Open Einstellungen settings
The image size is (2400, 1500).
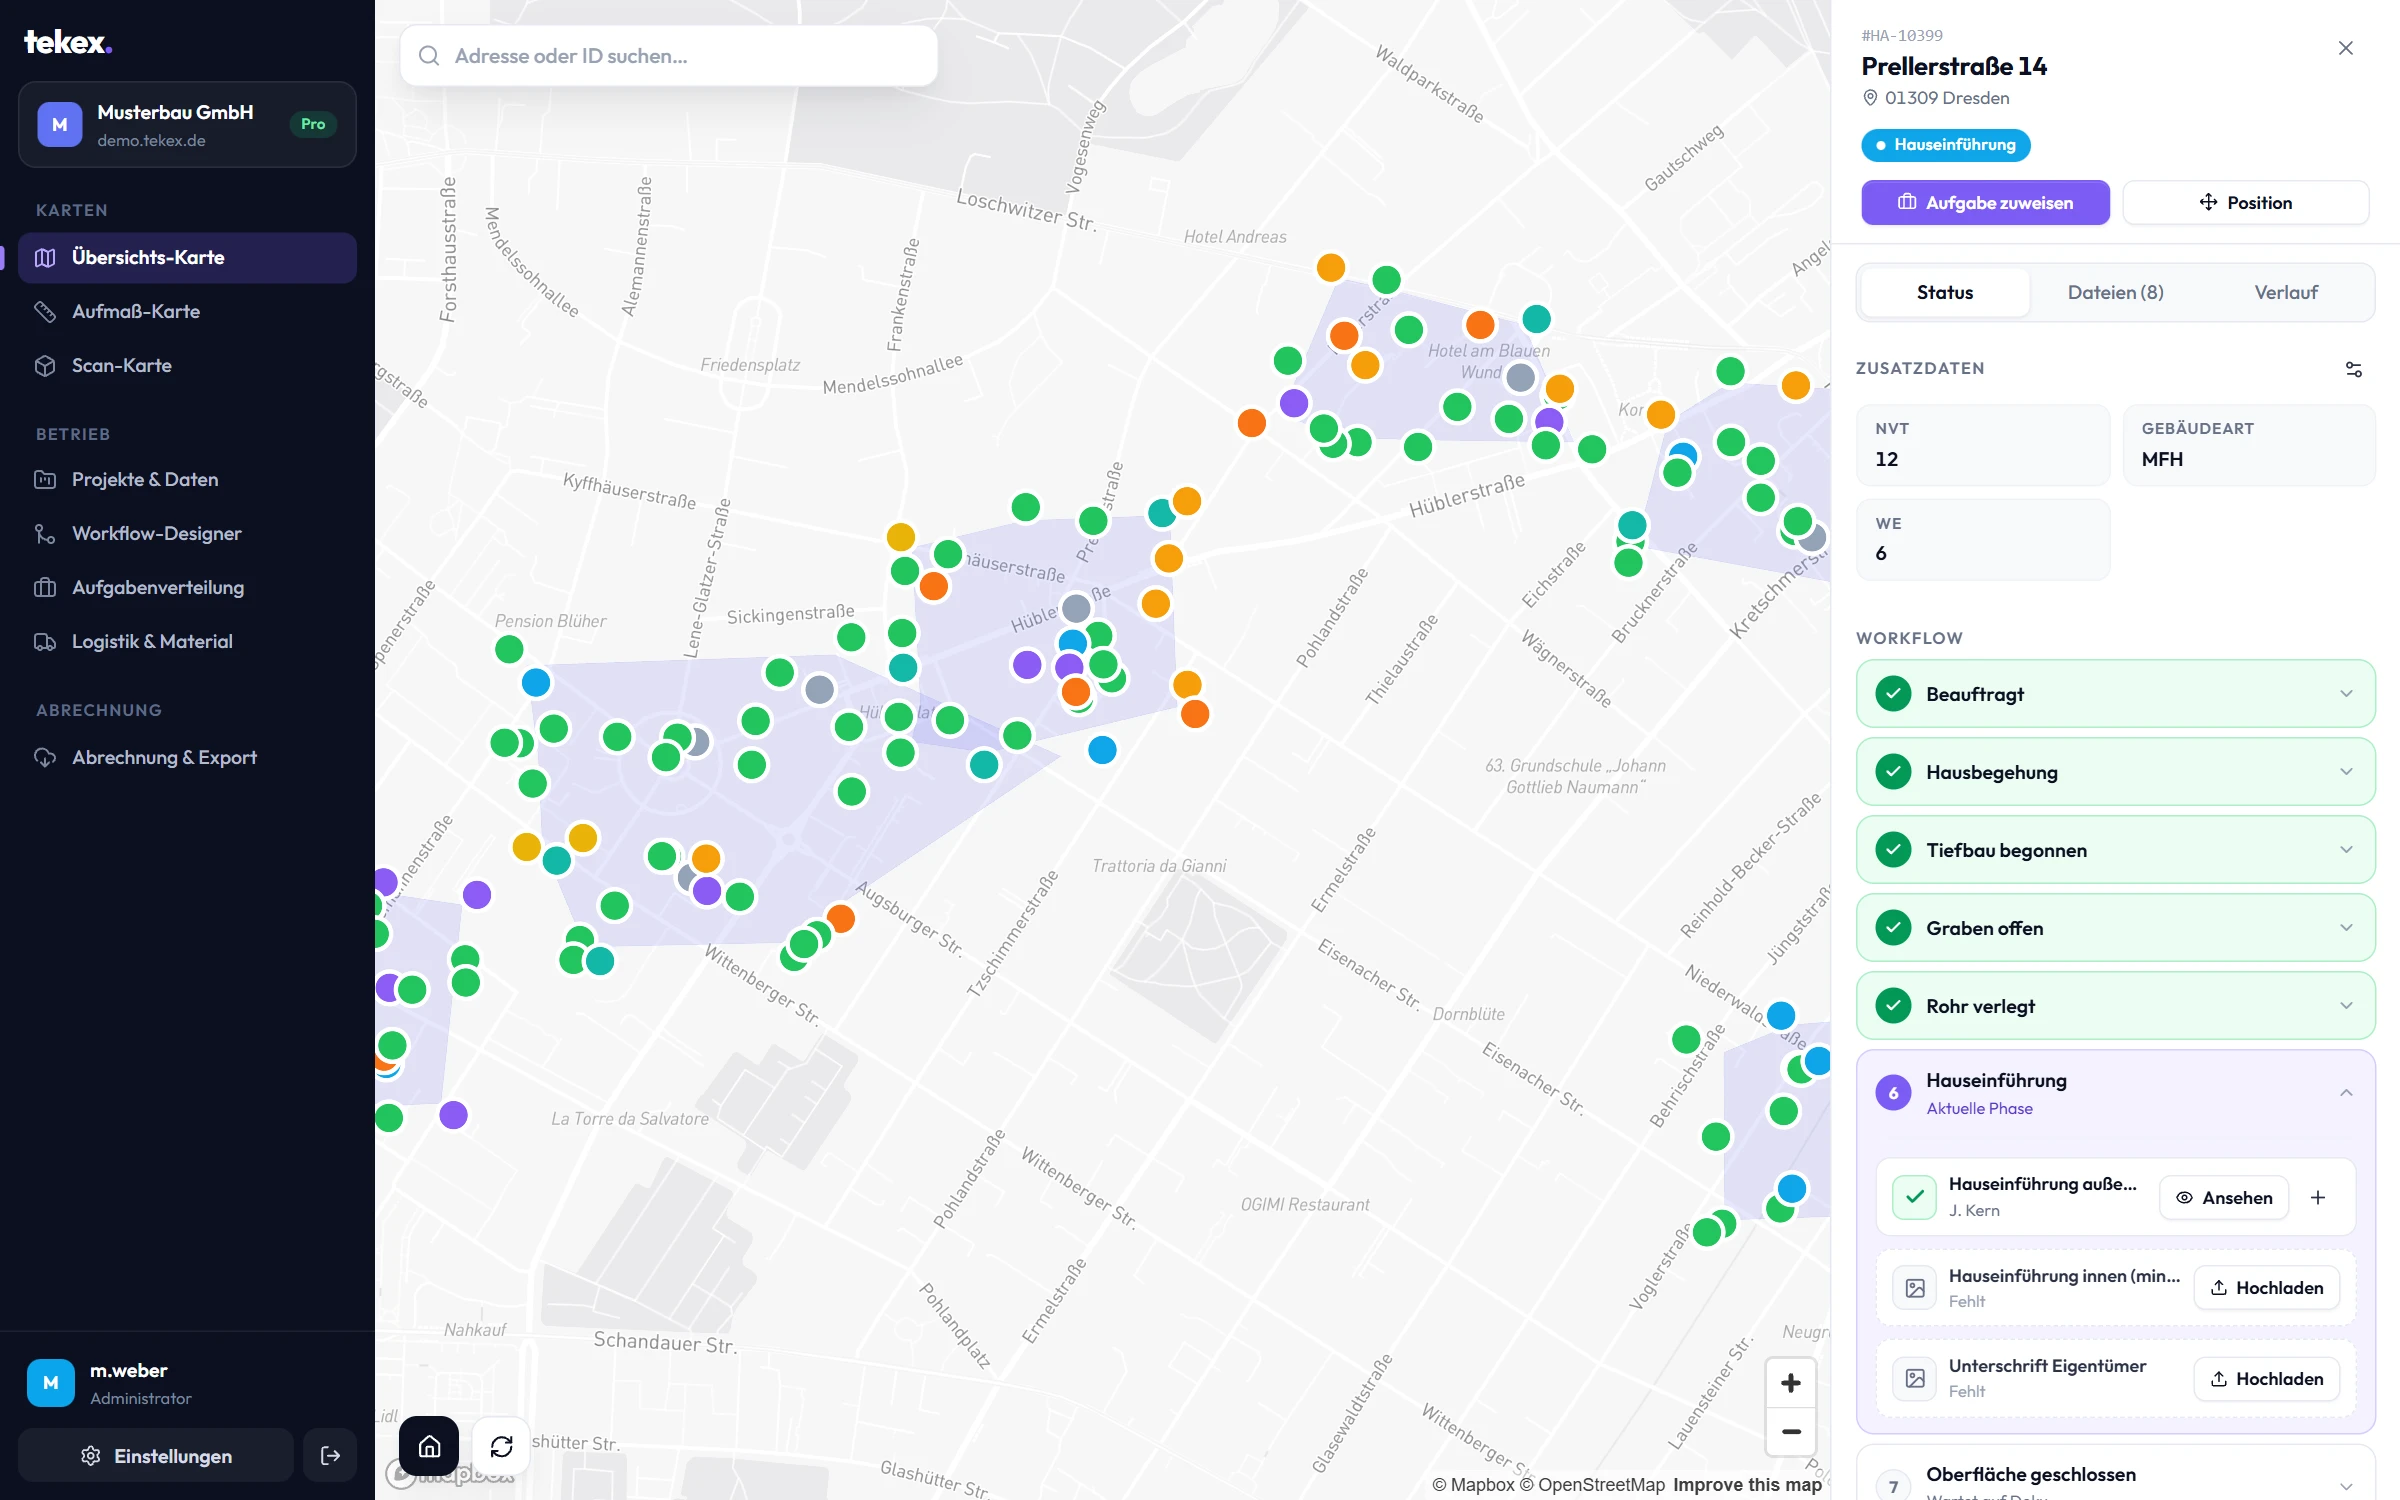[x=156, y=1456]
